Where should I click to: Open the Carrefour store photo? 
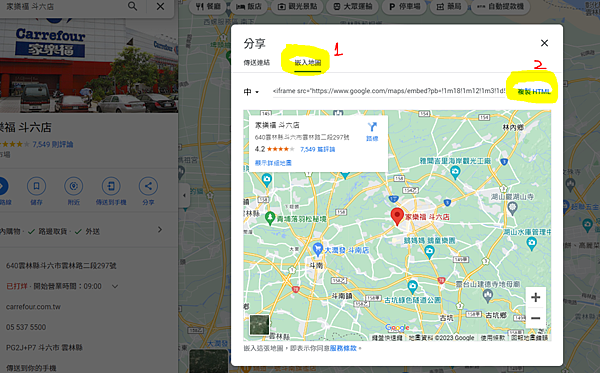[89, 65]
